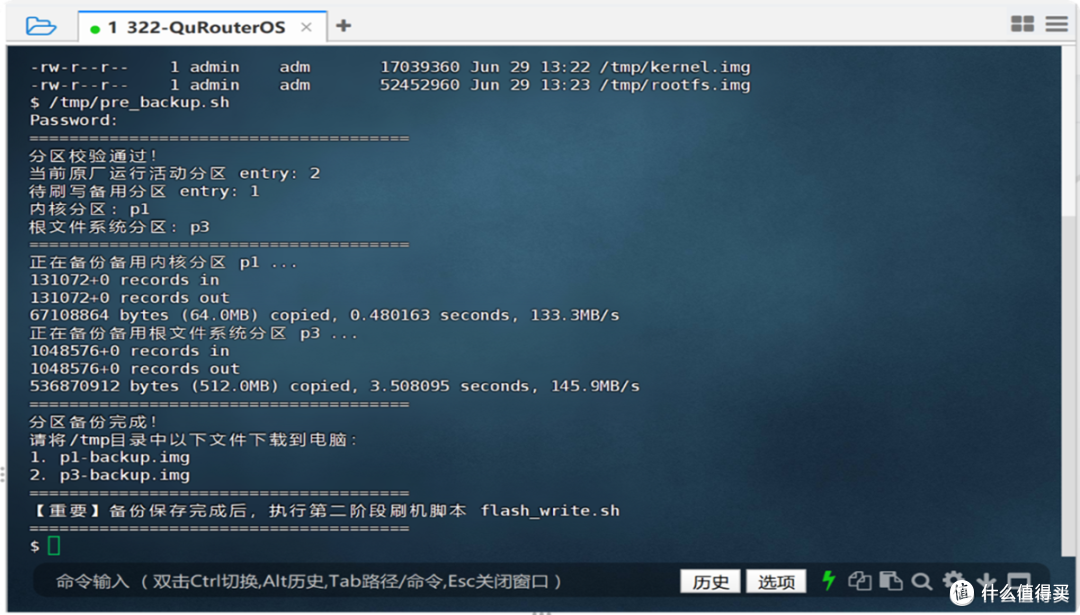
Task: Add a new connection tab
Action: coord(343,26)
